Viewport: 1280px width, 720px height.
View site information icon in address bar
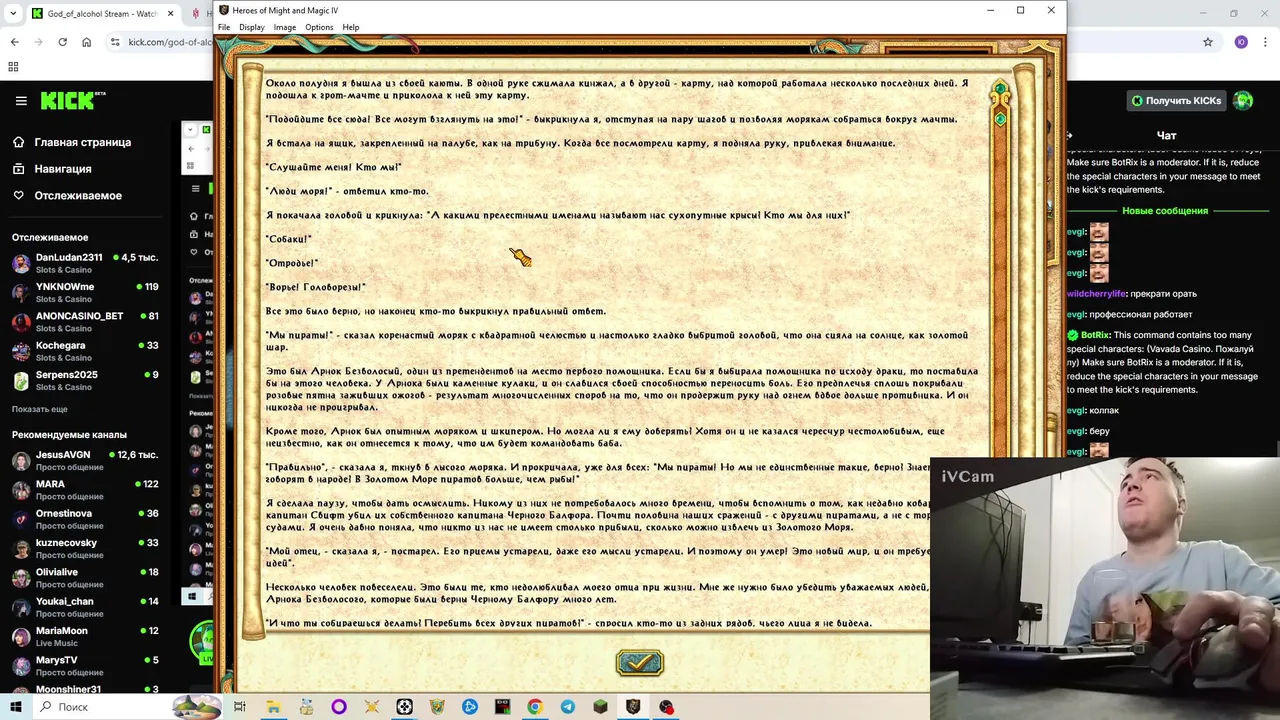click(115, 42)
